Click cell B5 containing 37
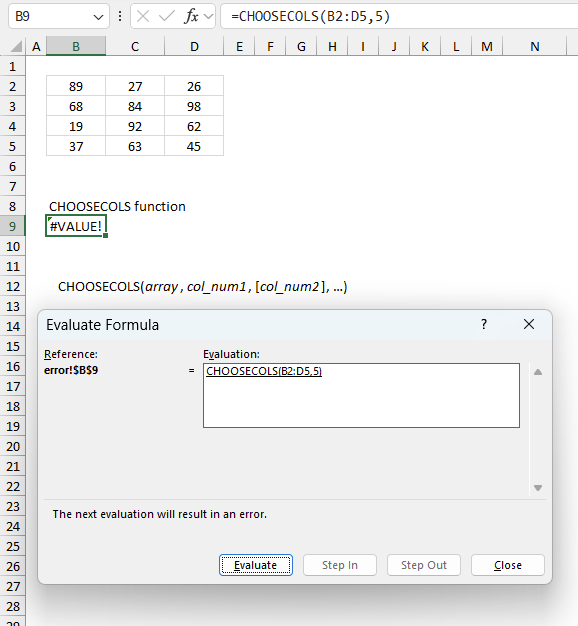This screenshot has width=578, height=626. pos(76,146)
